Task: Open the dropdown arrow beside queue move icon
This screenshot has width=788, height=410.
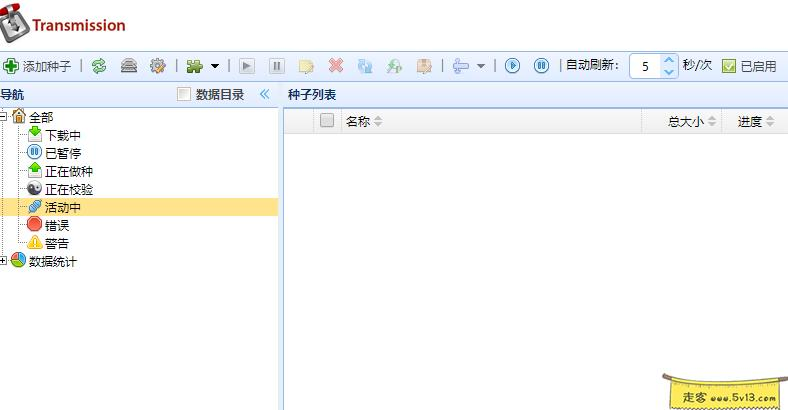Action: pos(481,66)
